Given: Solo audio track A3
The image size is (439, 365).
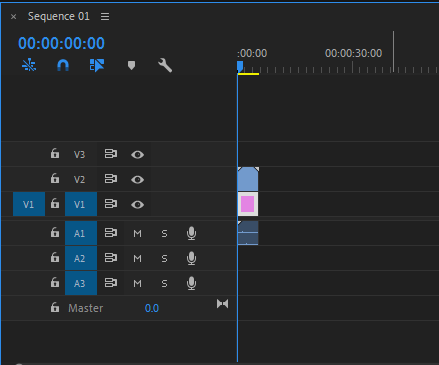Looking at the screenshot, I should coord(164,284).
